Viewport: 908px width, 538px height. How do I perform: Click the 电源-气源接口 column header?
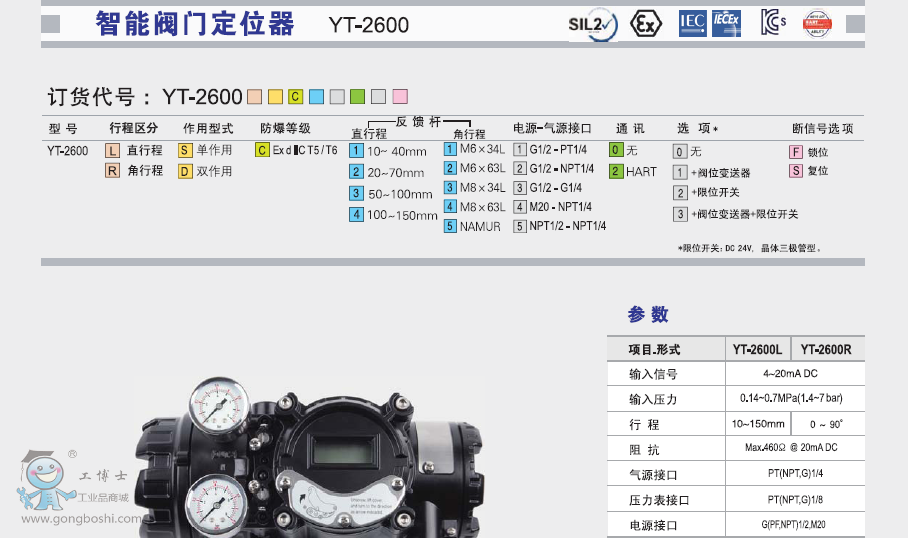(x=552, y=128)
